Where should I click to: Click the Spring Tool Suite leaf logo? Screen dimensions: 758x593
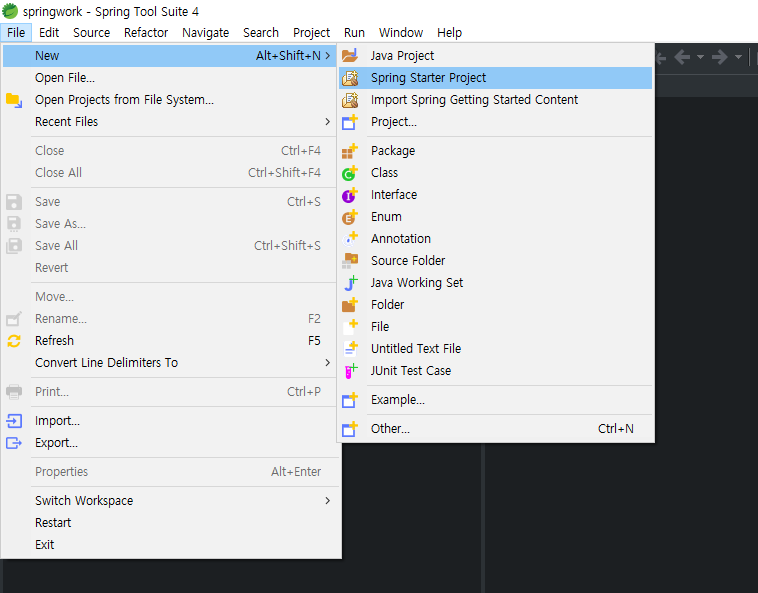[x=10, y=11]
